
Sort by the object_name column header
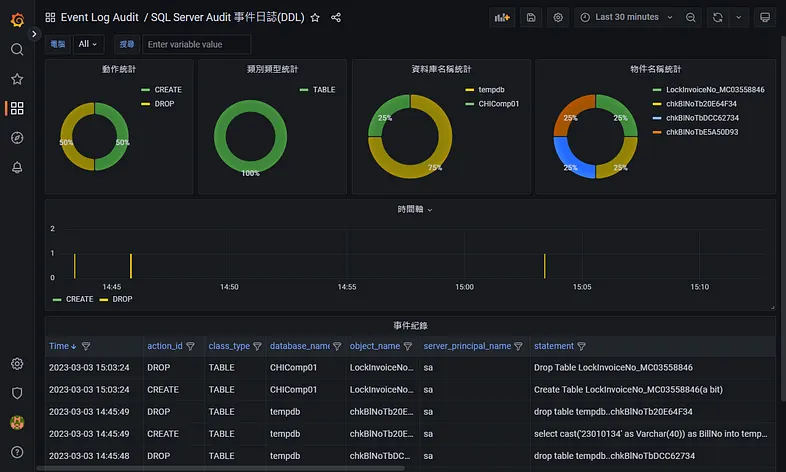click(x=375, y=346)
